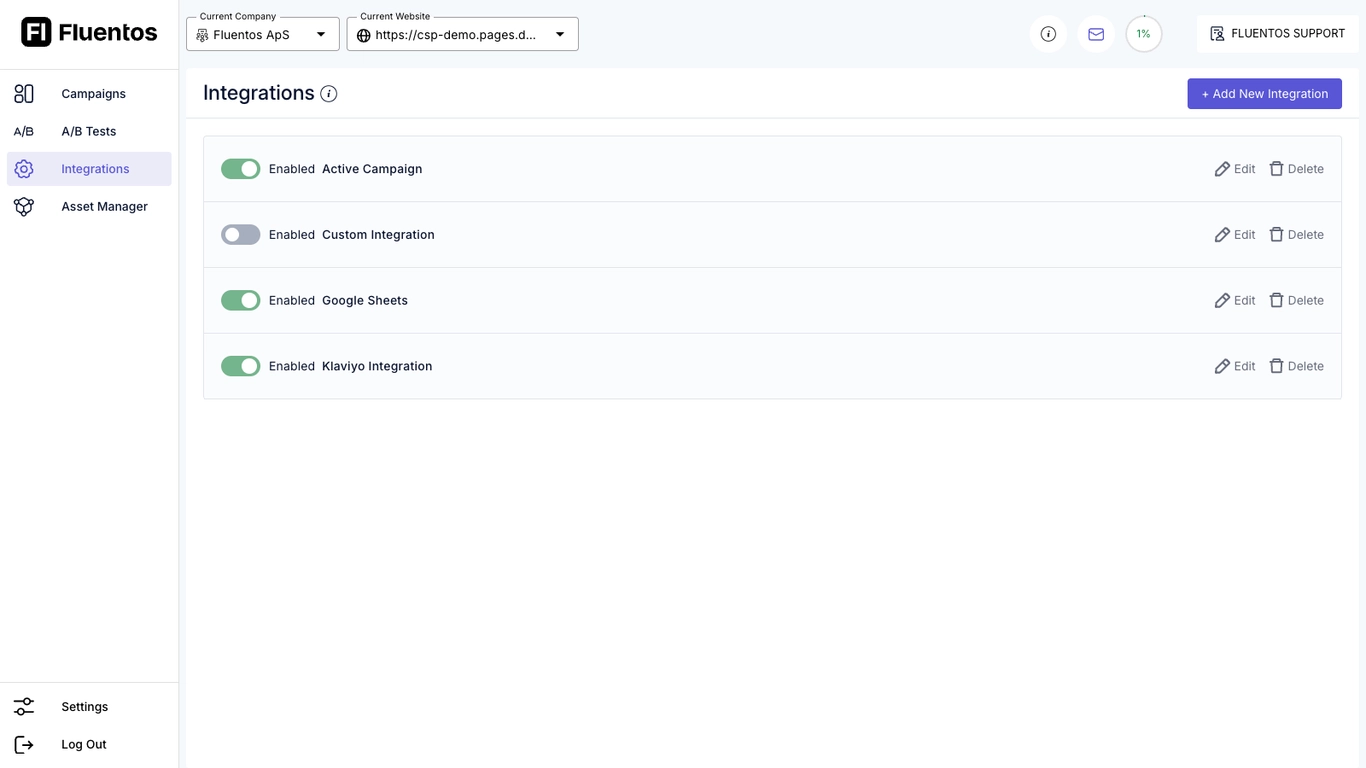Click the globe icon in website selector
1366x768 pixels.
[x=364, y=35]
